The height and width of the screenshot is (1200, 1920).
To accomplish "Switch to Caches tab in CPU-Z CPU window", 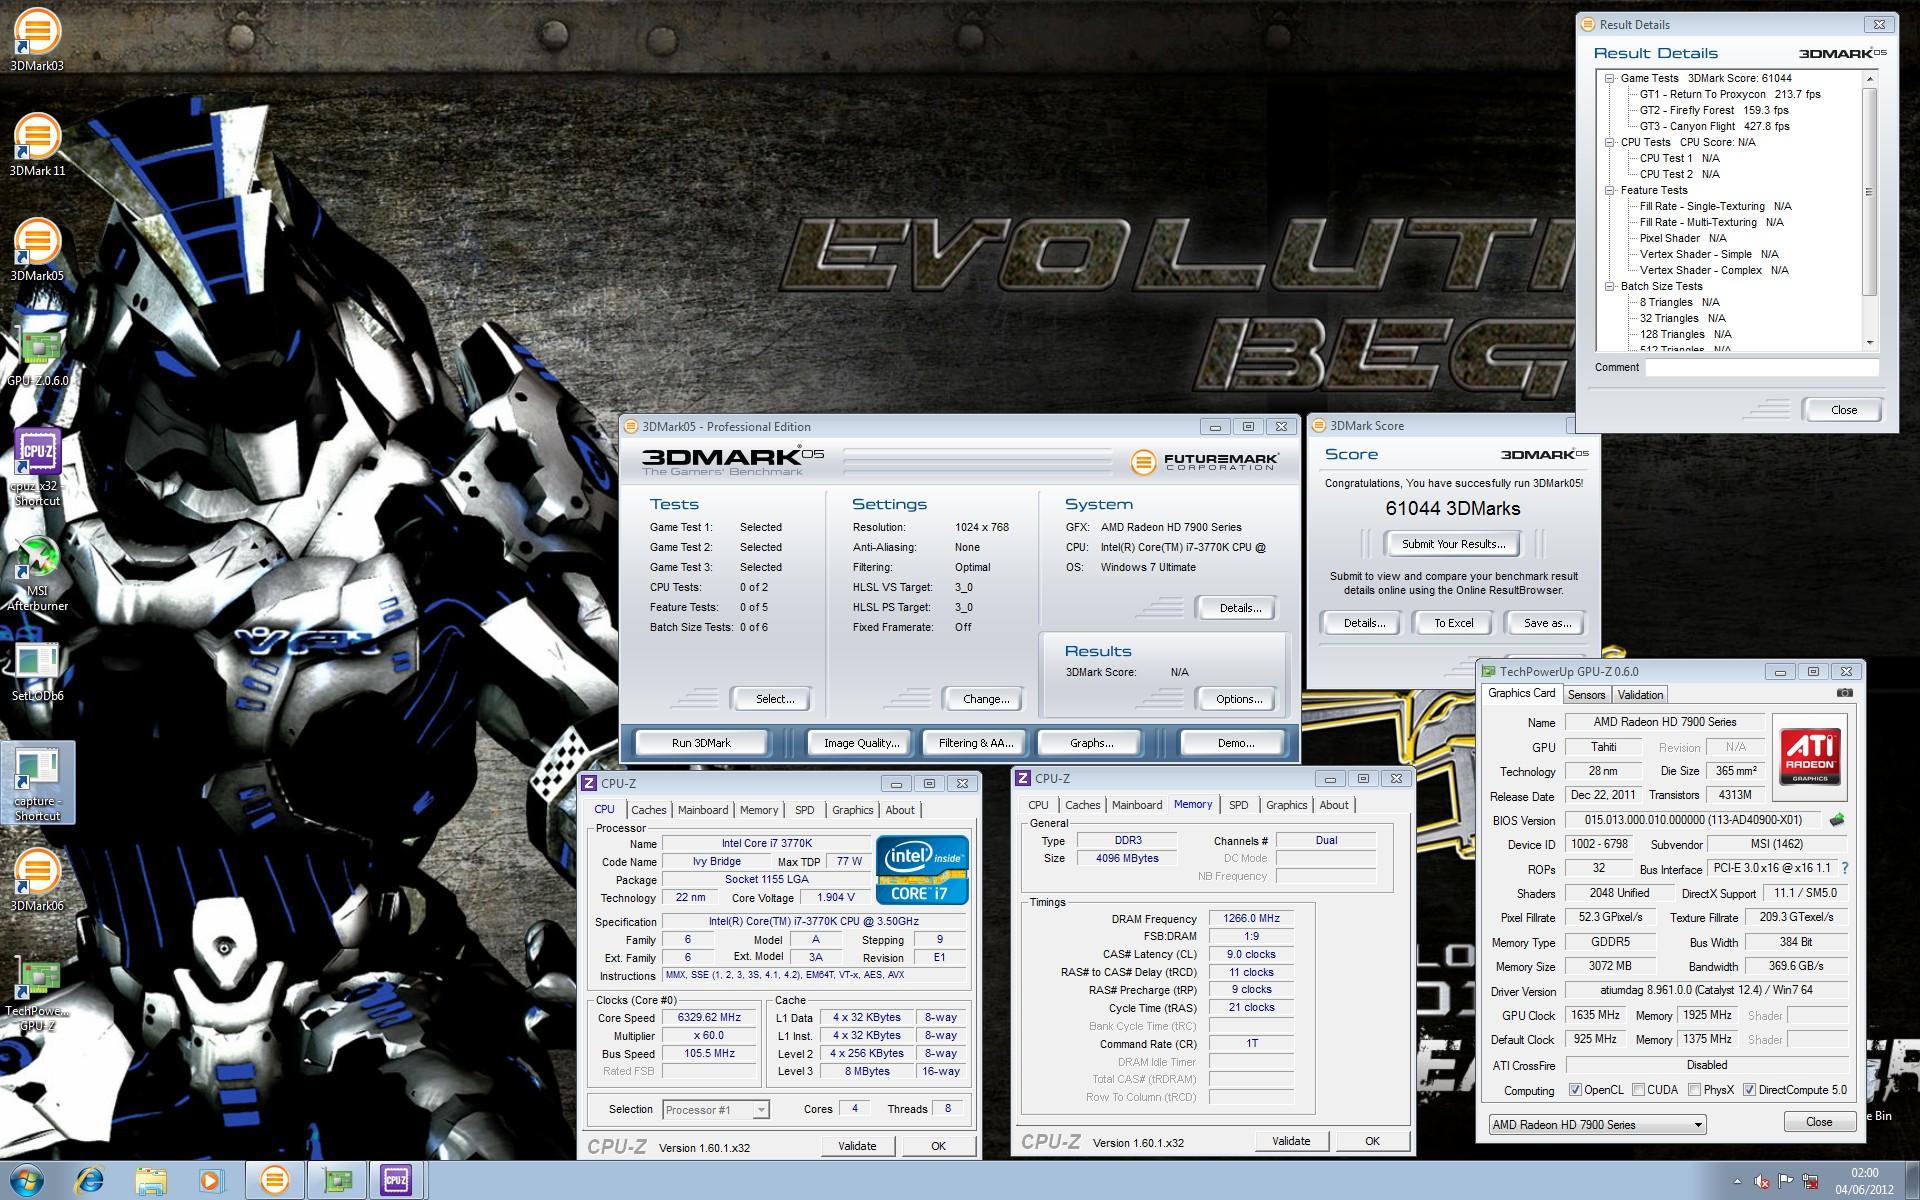I will pyautogui.click(x=648, y=810).
